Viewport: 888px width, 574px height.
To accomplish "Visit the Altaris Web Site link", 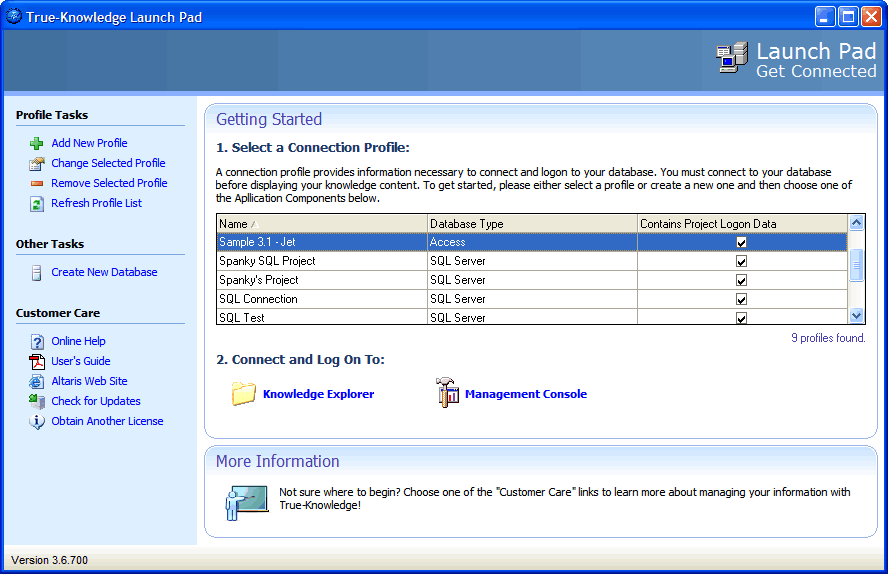I will (89, 381).
